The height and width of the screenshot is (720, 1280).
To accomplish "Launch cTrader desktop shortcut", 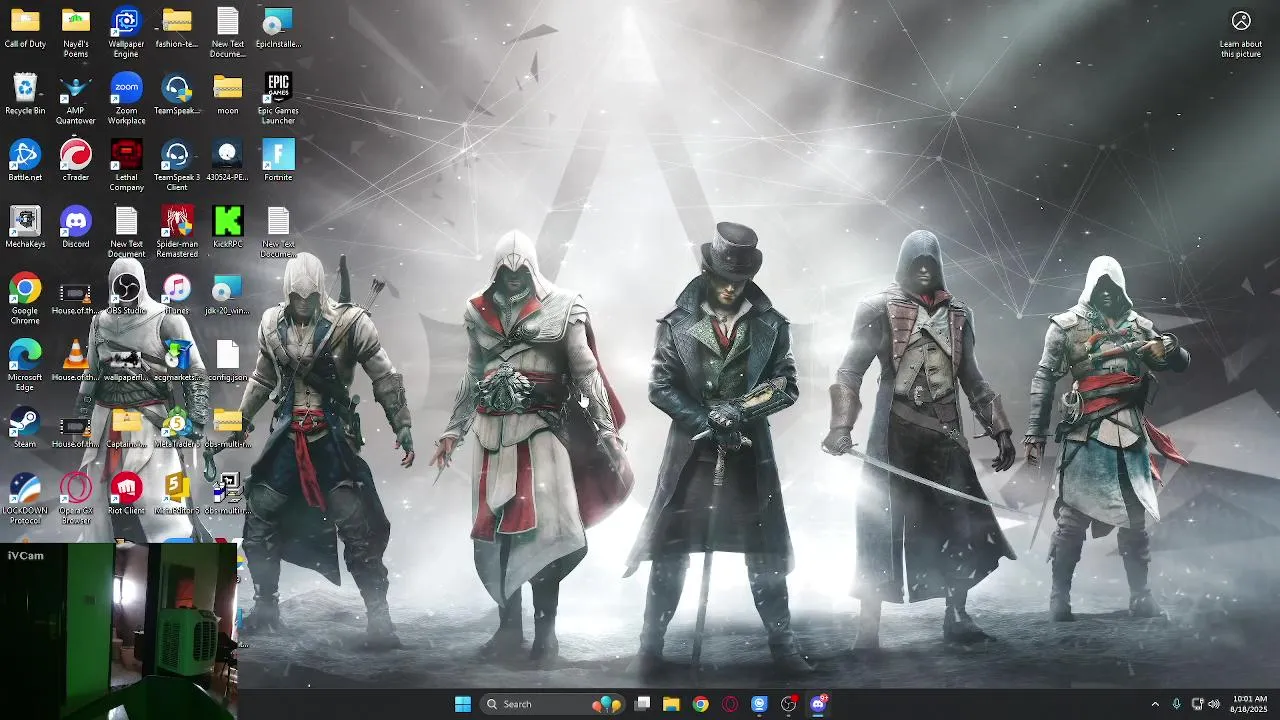I will (x=76, y=162).
